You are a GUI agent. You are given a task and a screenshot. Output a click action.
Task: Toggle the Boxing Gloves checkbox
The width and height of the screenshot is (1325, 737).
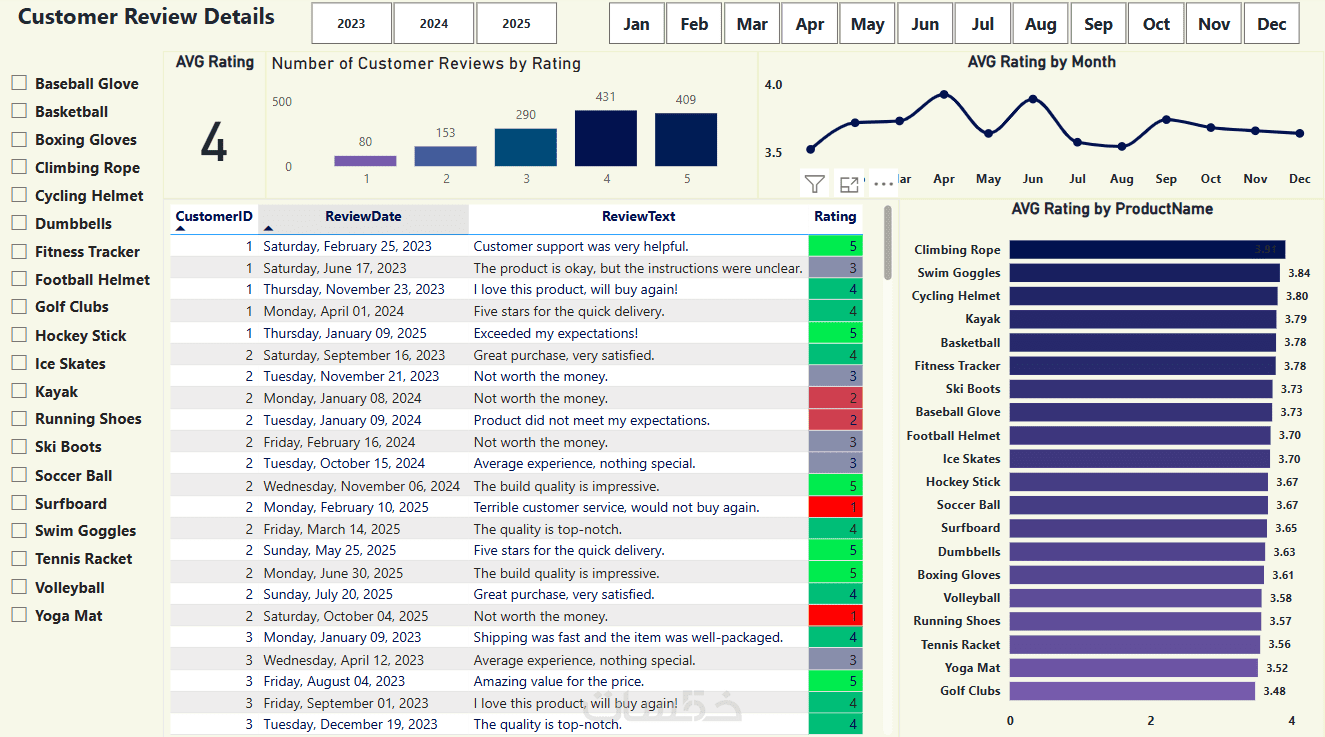pyautogui.click(x=19, y=139)
